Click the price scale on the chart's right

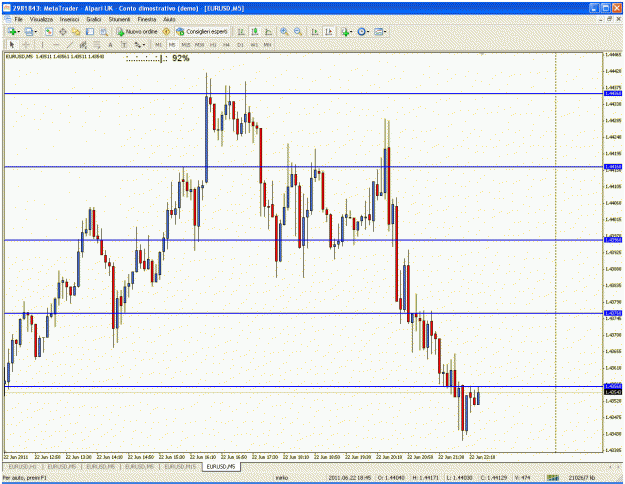coord(613,252)
